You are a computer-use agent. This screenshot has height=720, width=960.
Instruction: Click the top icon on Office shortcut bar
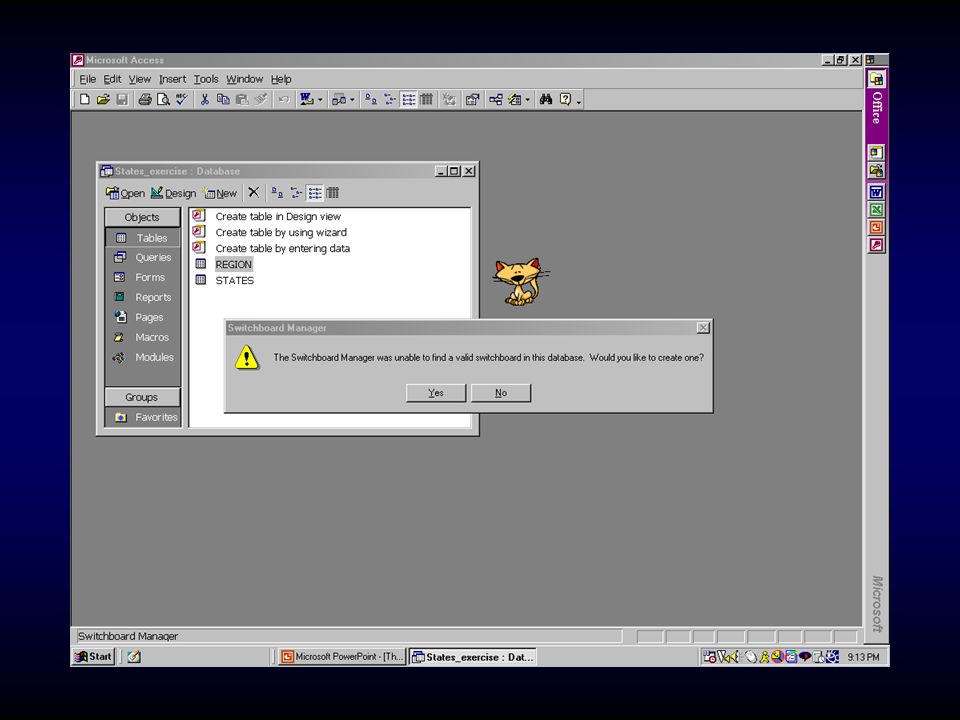click(876, 79)
